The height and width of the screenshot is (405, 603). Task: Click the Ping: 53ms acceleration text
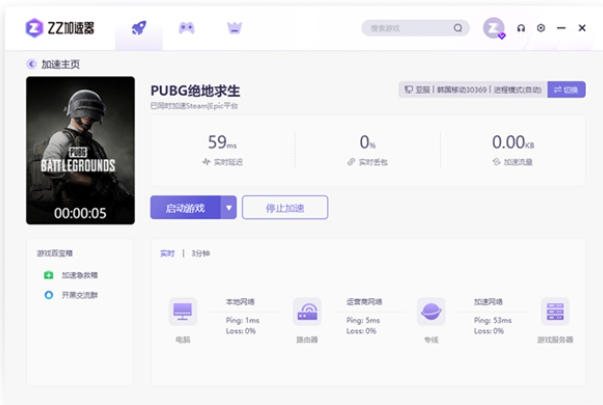tap(493, 320)
